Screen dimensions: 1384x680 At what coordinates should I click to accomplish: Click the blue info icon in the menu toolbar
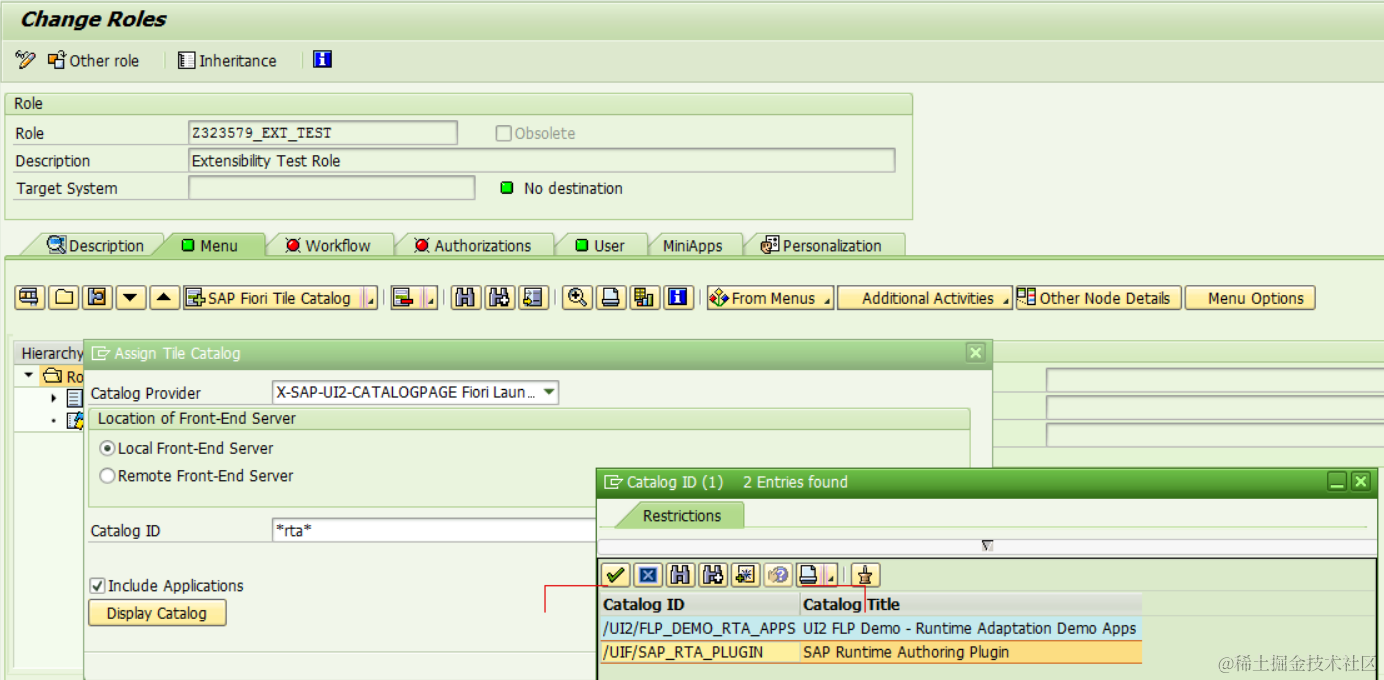tap(679, 298)
